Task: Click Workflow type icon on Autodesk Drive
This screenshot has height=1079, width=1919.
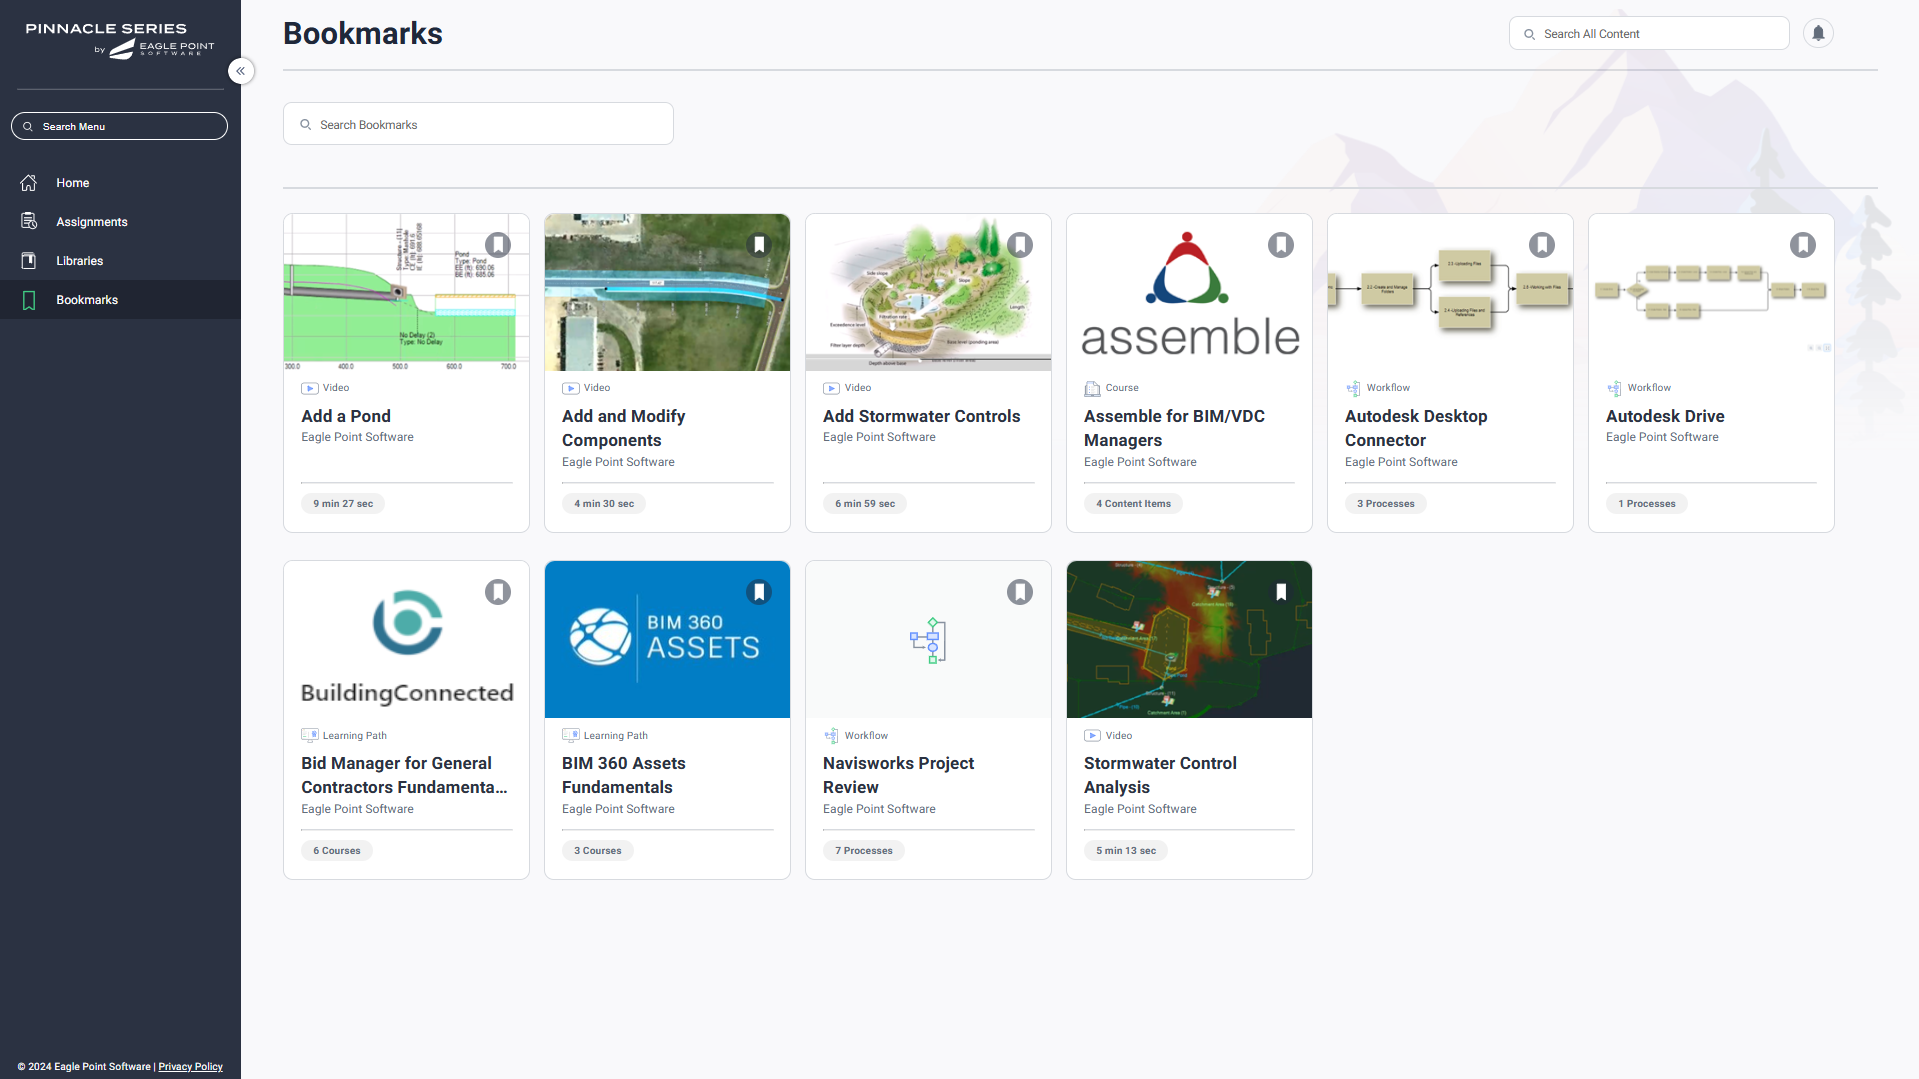Action: coord(1615,388)
